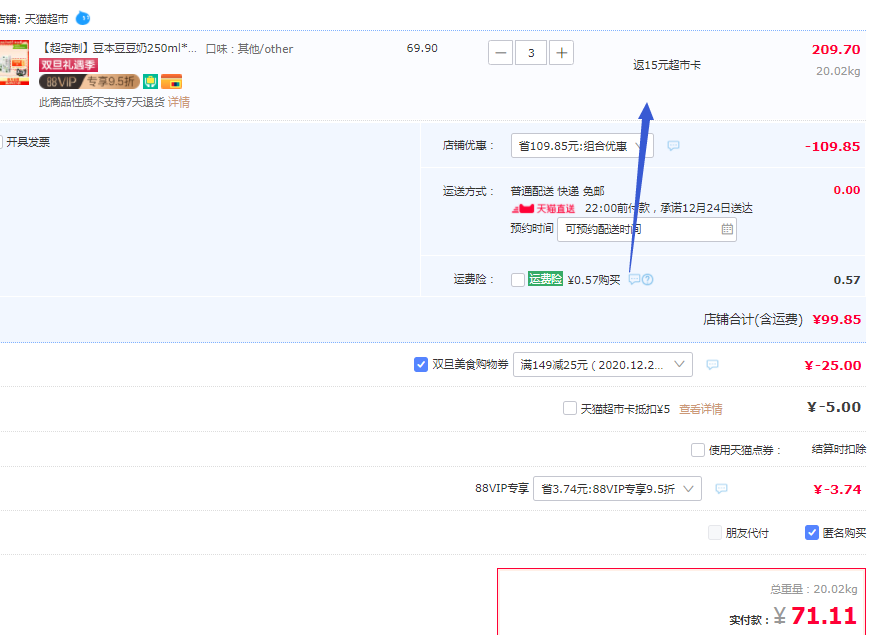Click the orange credit card icon

point(172,82)
